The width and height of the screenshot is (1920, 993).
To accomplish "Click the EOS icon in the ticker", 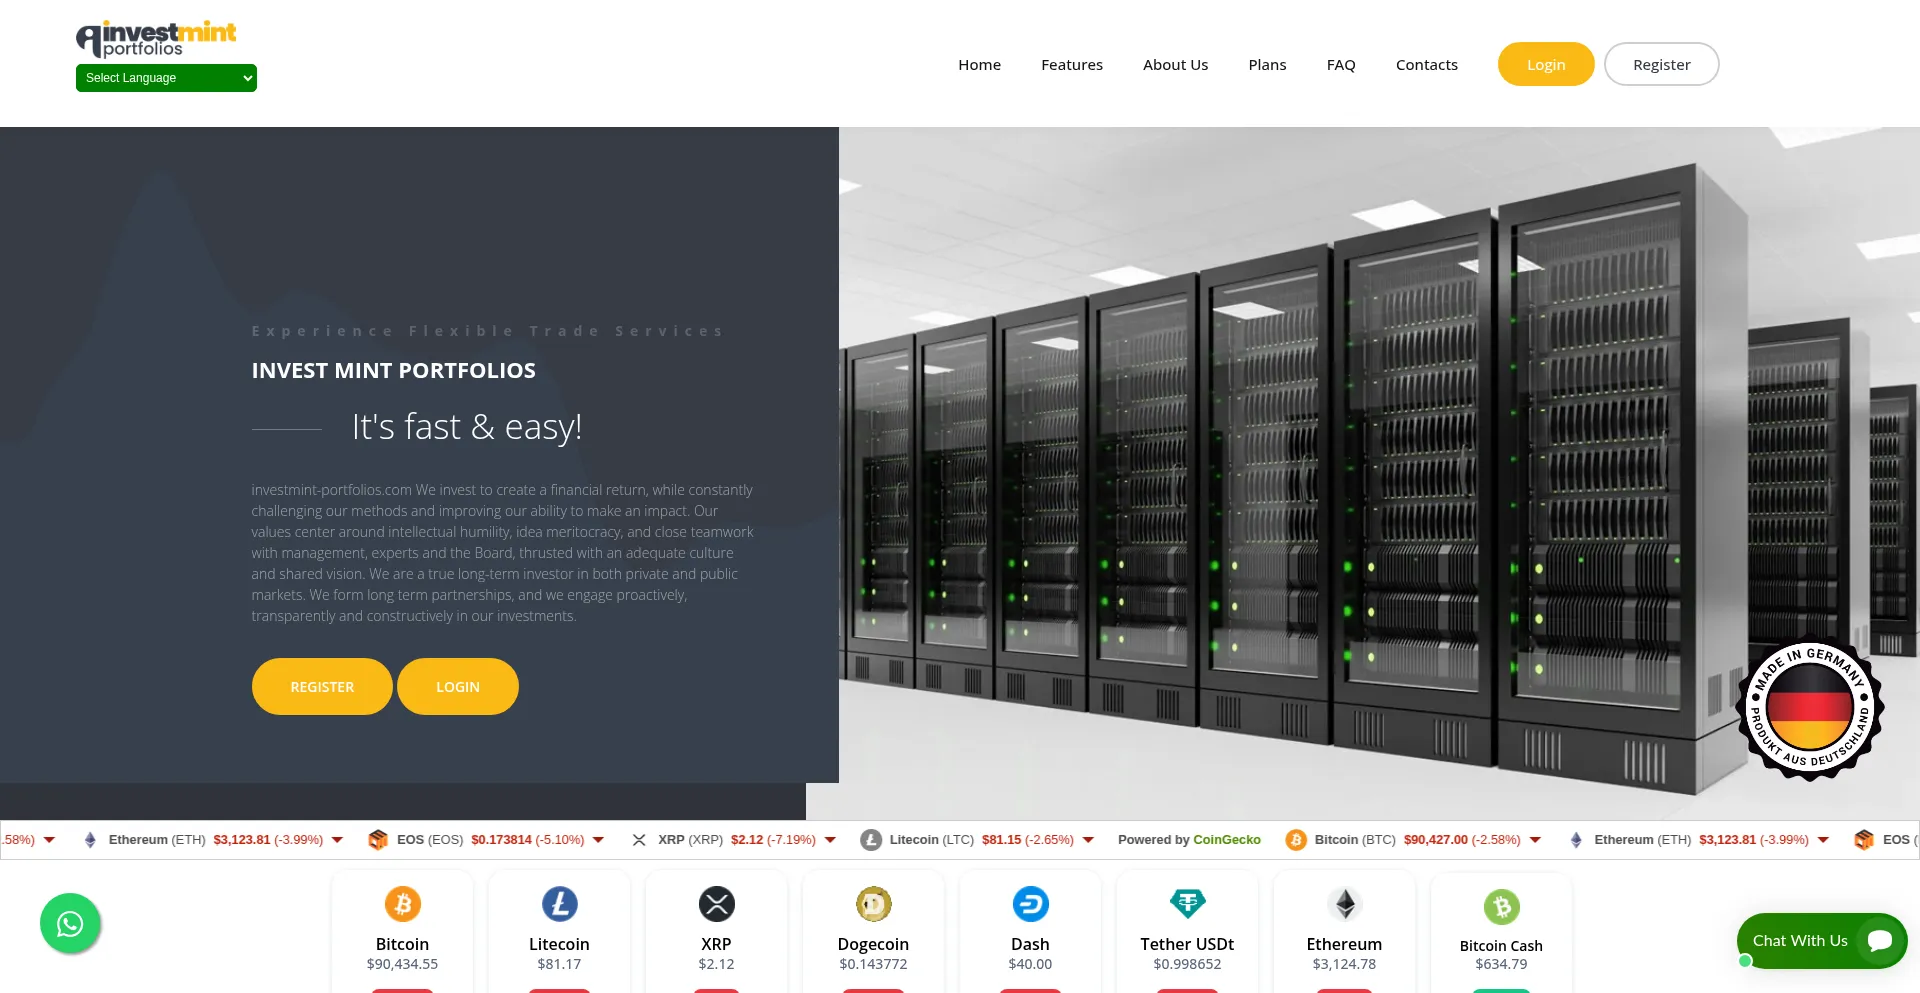I will tap(378, 840).
